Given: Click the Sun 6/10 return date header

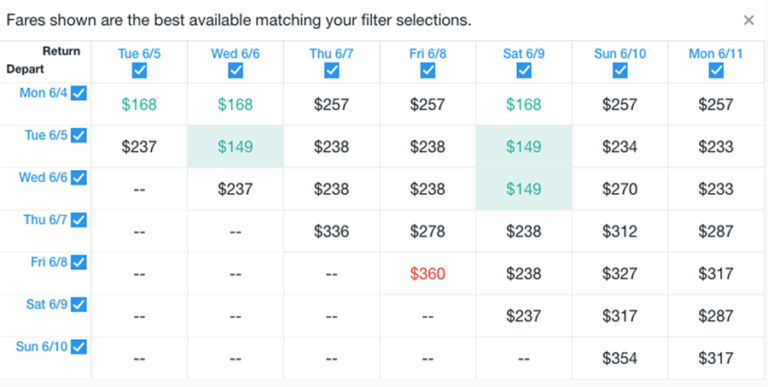Looking at the screenshot, I should tap(620, 53).
